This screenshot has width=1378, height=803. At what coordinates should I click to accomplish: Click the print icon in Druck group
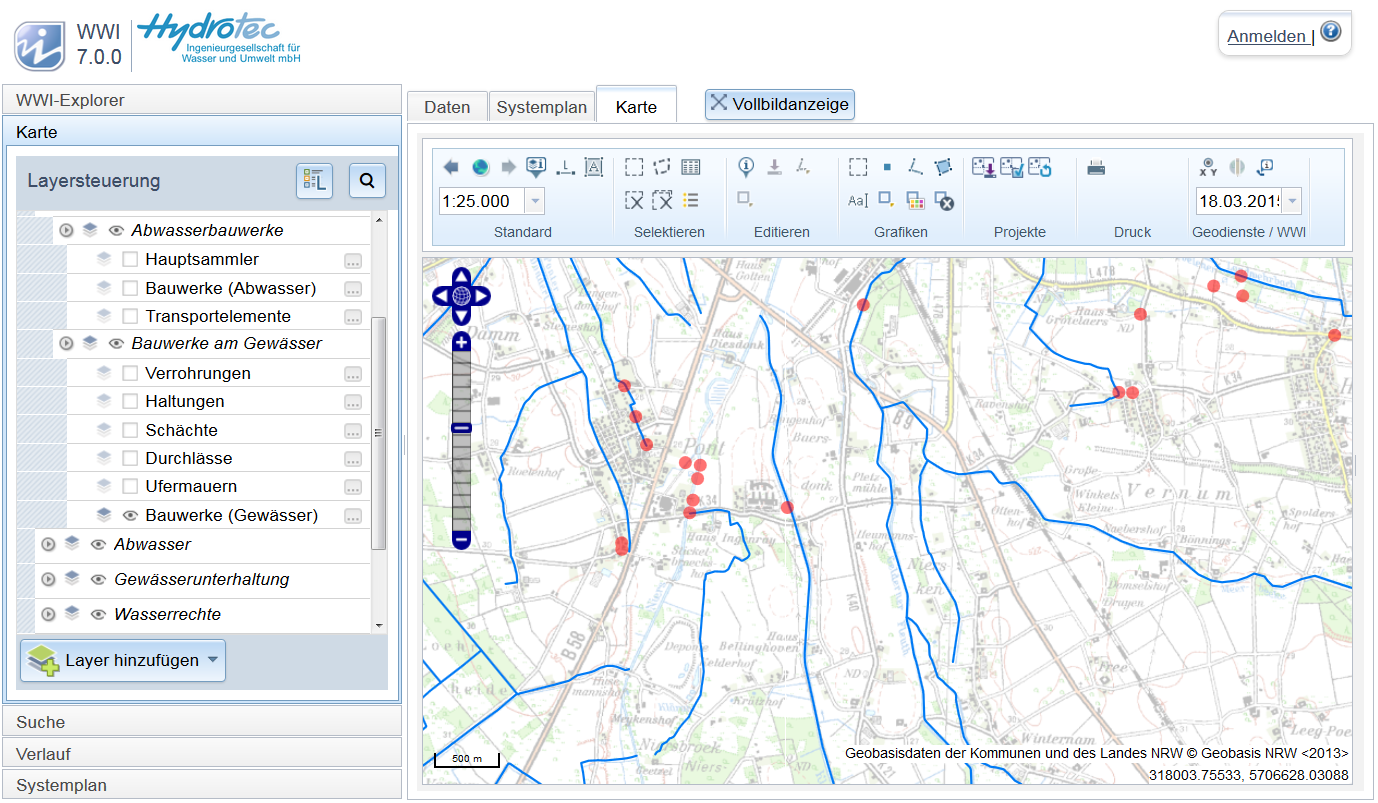1096,168
